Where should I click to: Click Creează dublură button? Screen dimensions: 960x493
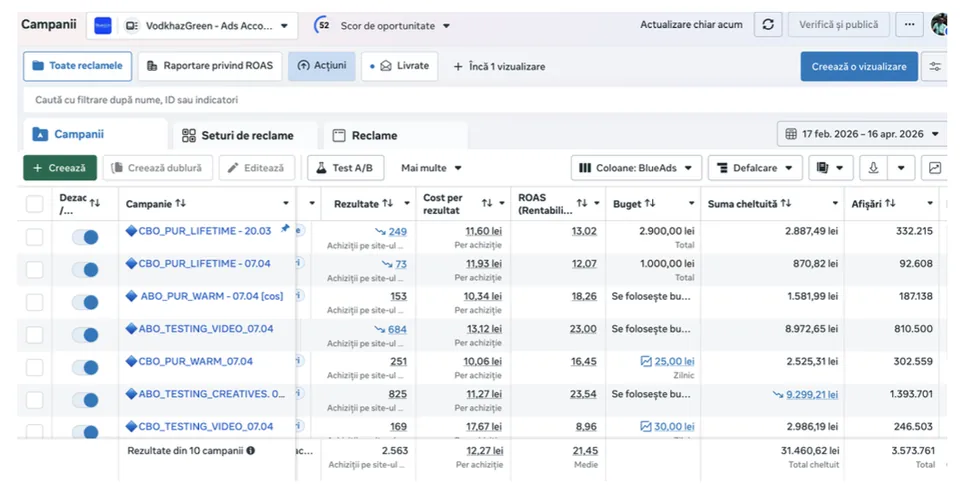157,168
